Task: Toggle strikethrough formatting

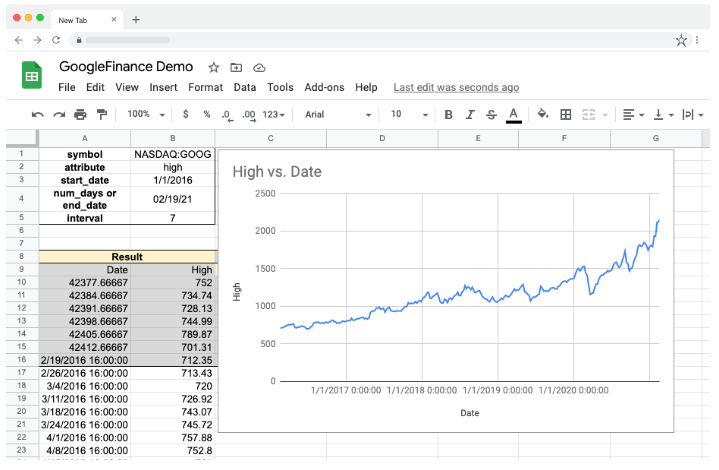Action: point(491,115)
